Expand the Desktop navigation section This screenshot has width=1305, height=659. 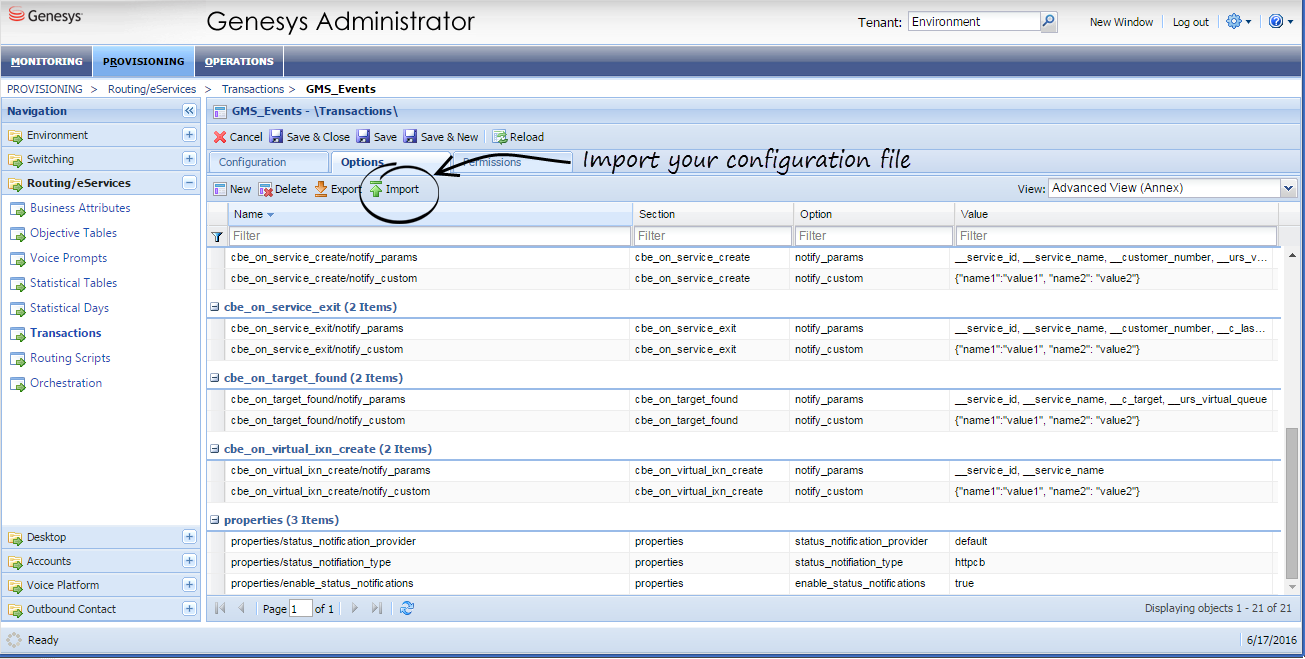coord(189,537)
